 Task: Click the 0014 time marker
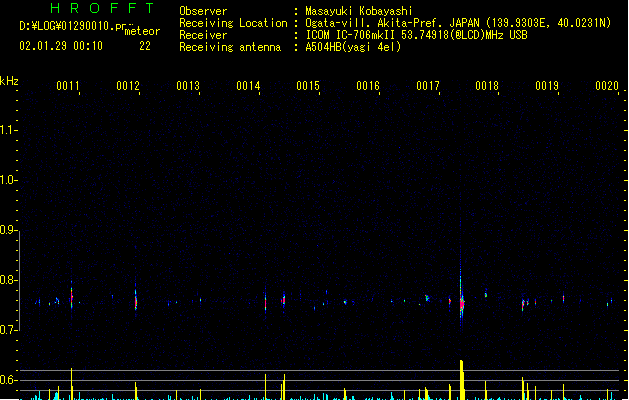pos(248,85)
